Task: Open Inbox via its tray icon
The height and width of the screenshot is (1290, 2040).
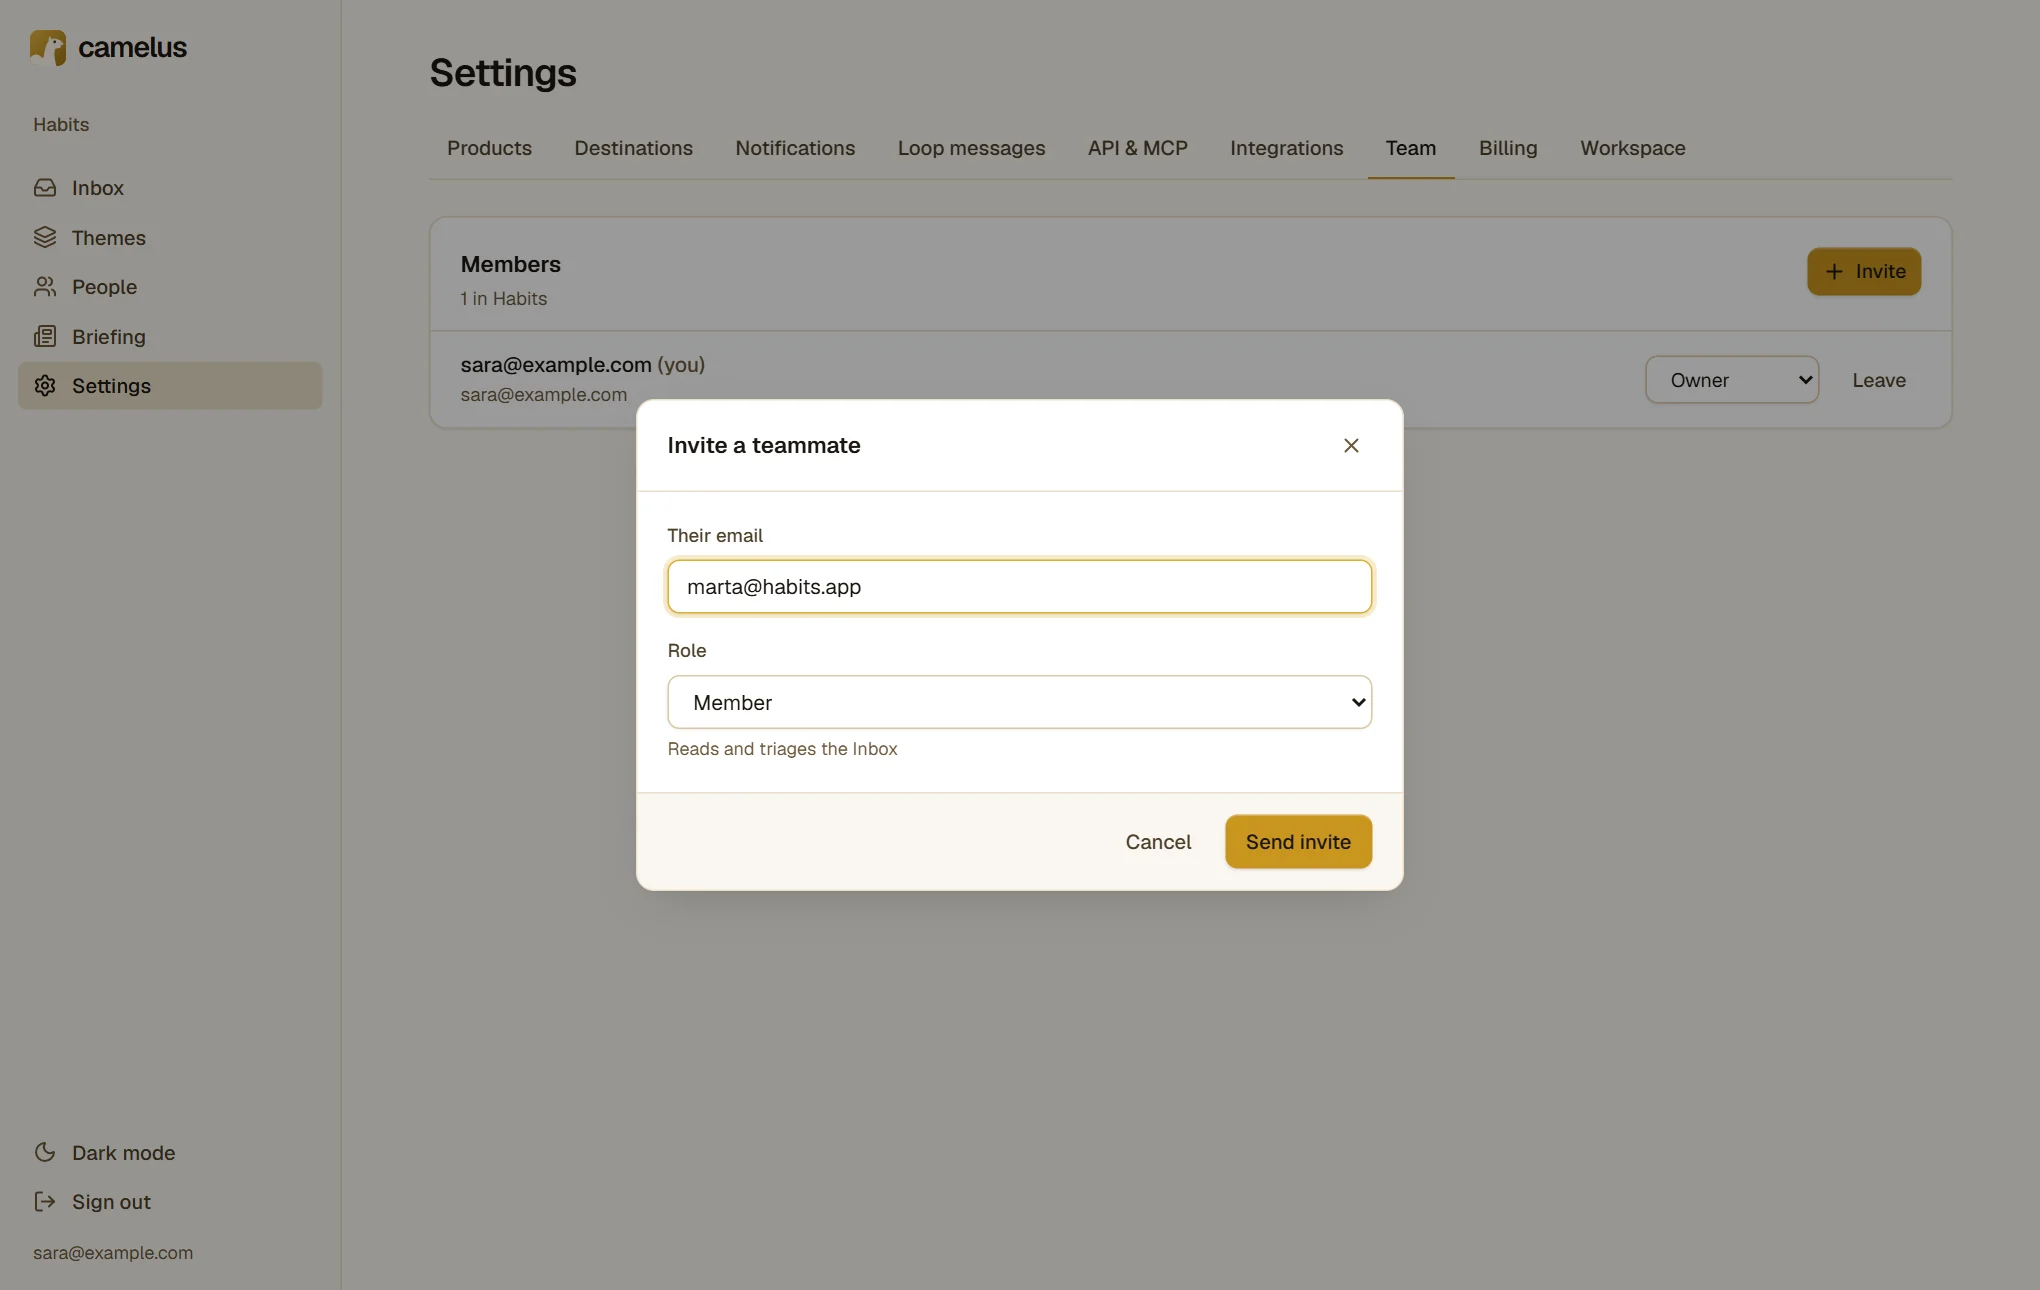Action: 45,188
